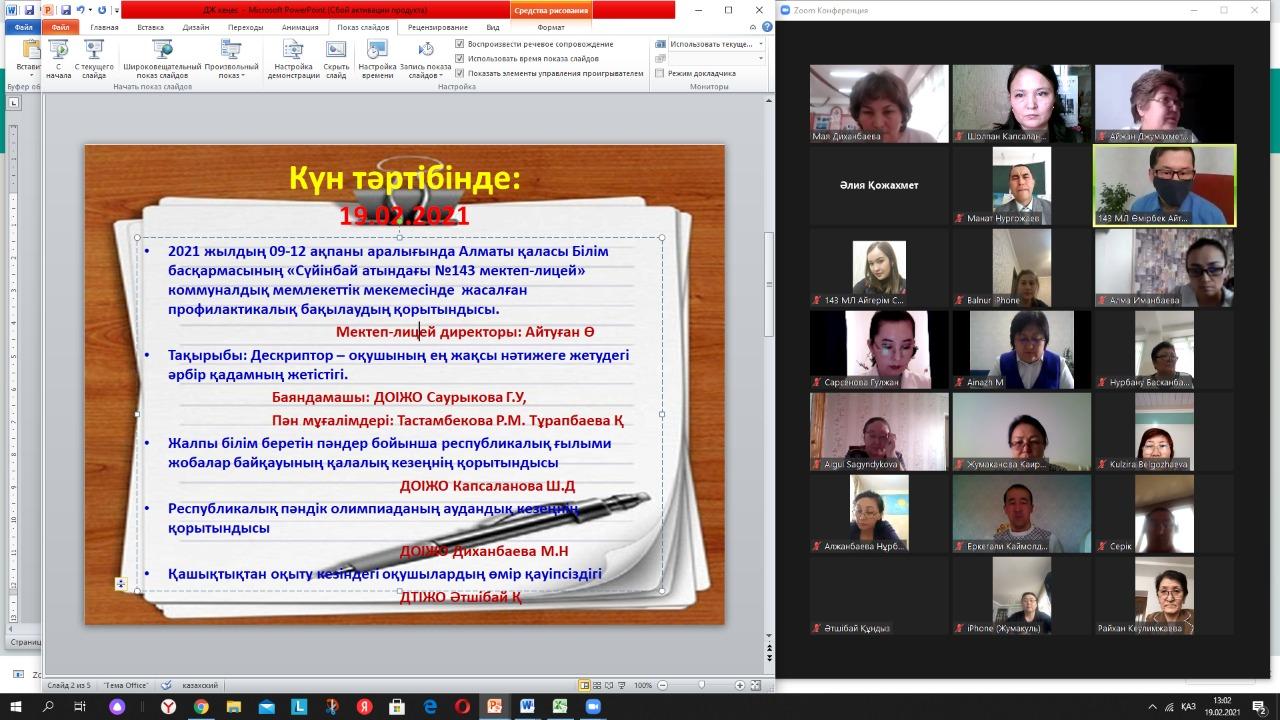This screenshot has height=720, width=1280.
Task: Open Google Chrome from the taskbar
Action: 201,706
